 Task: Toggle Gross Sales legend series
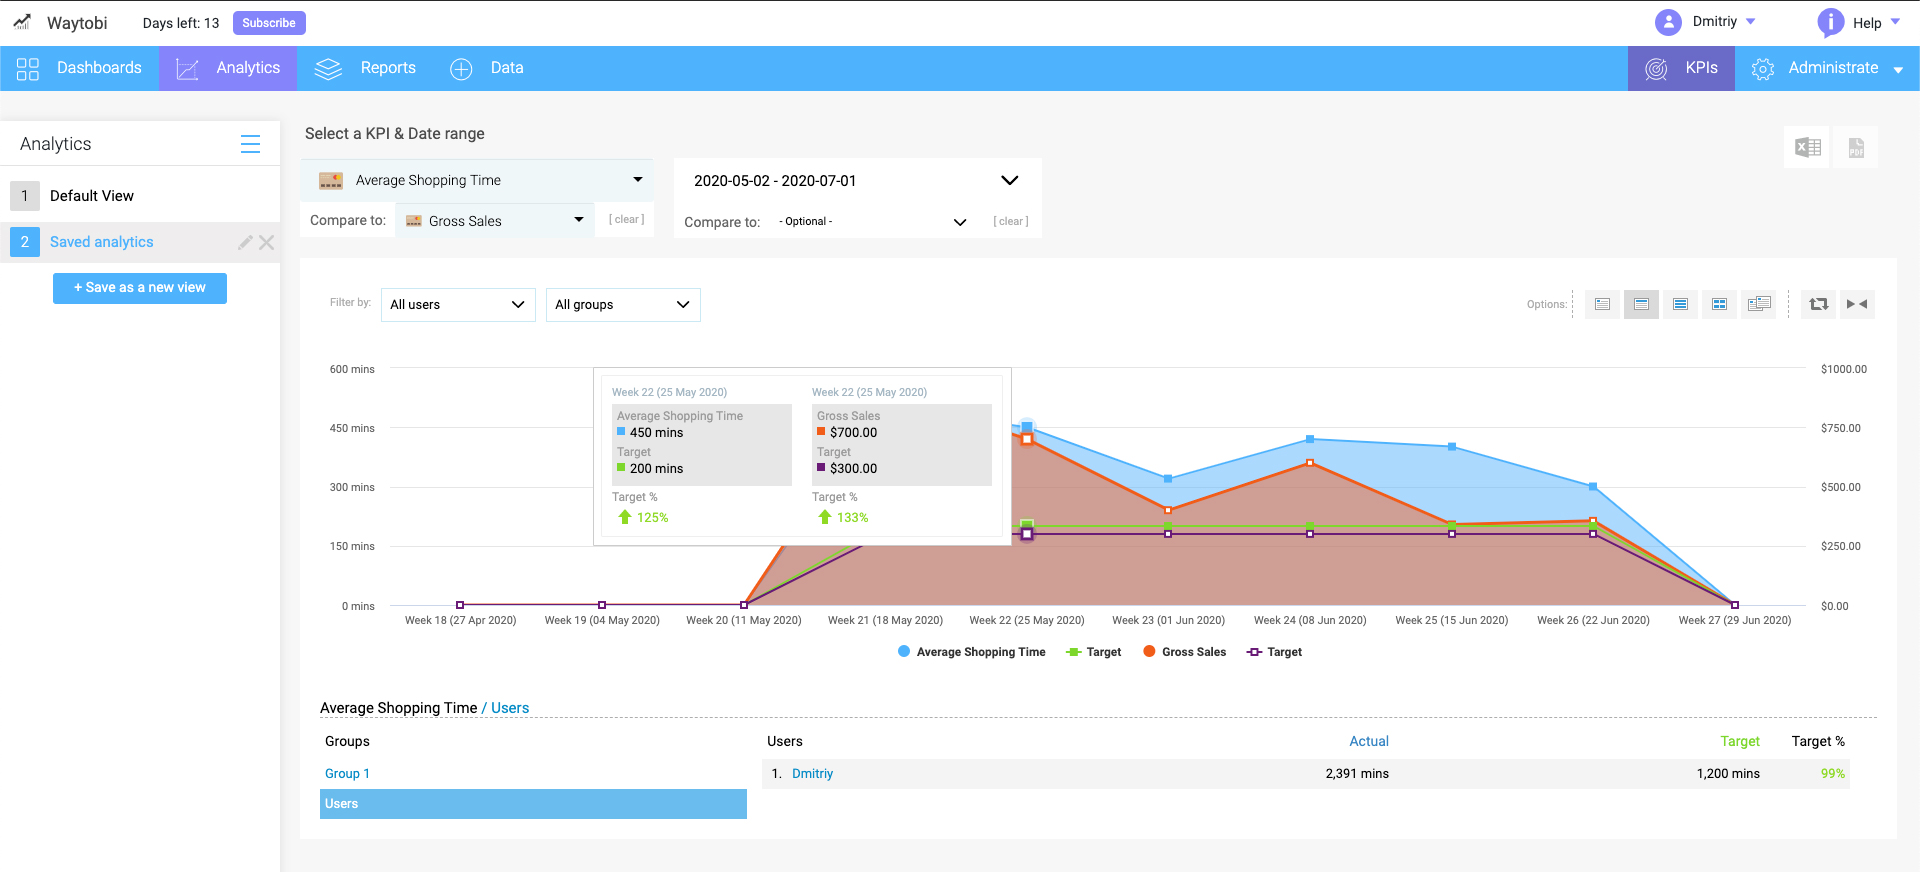pyautogui.click(x=1185, y=652)
